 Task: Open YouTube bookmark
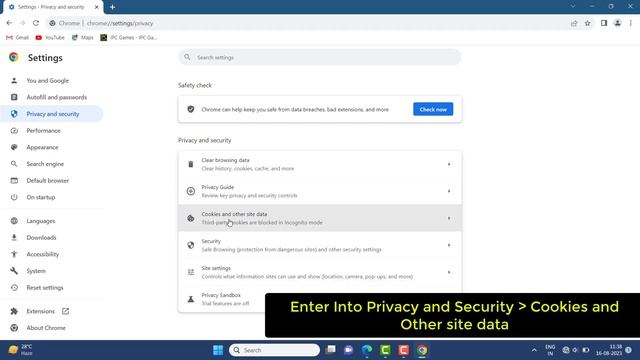coord(50,38)
